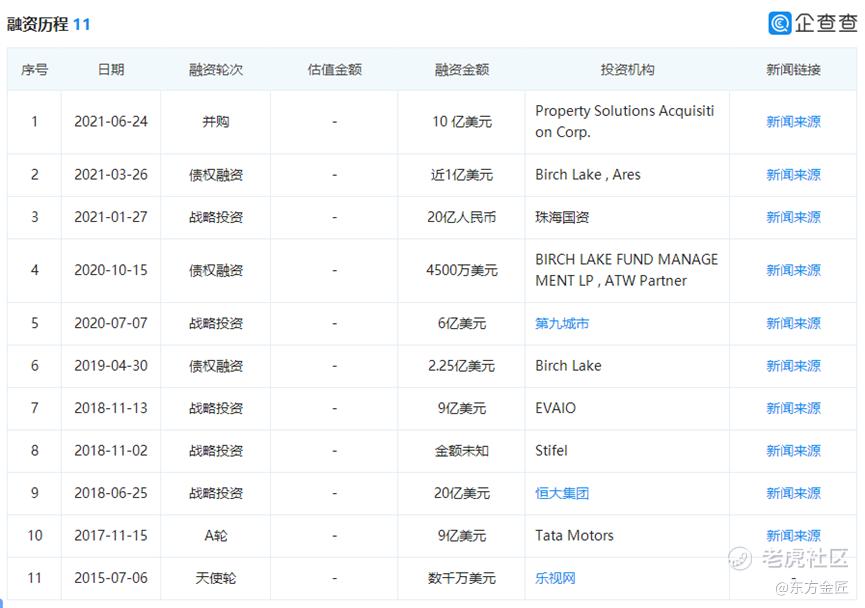Select the date cell 2015-07-06
This screenshot has height=608, width=865.
(111, 578)
